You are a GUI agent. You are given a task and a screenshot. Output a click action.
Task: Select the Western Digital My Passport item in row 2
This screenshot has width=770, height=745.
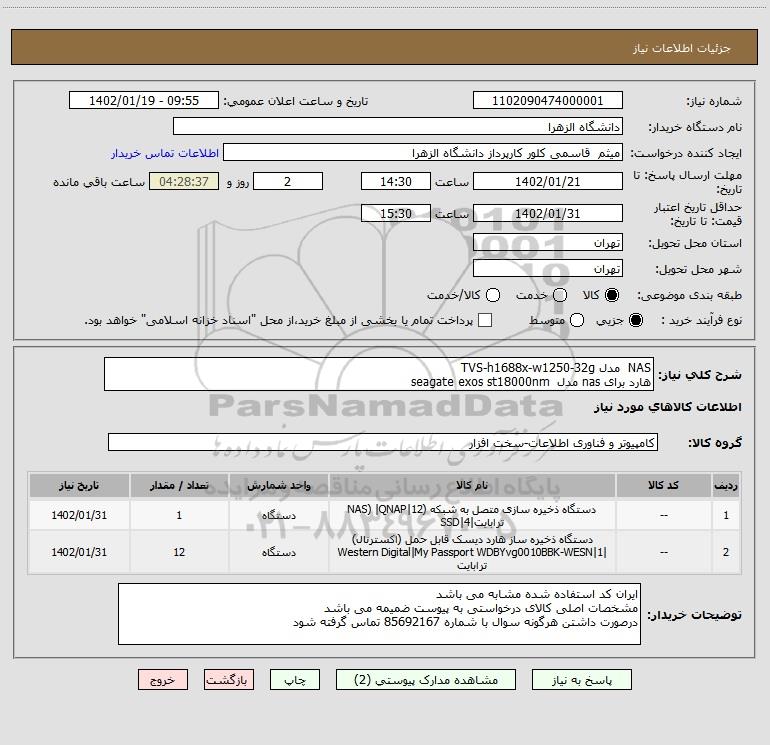[x=471, y=552]
